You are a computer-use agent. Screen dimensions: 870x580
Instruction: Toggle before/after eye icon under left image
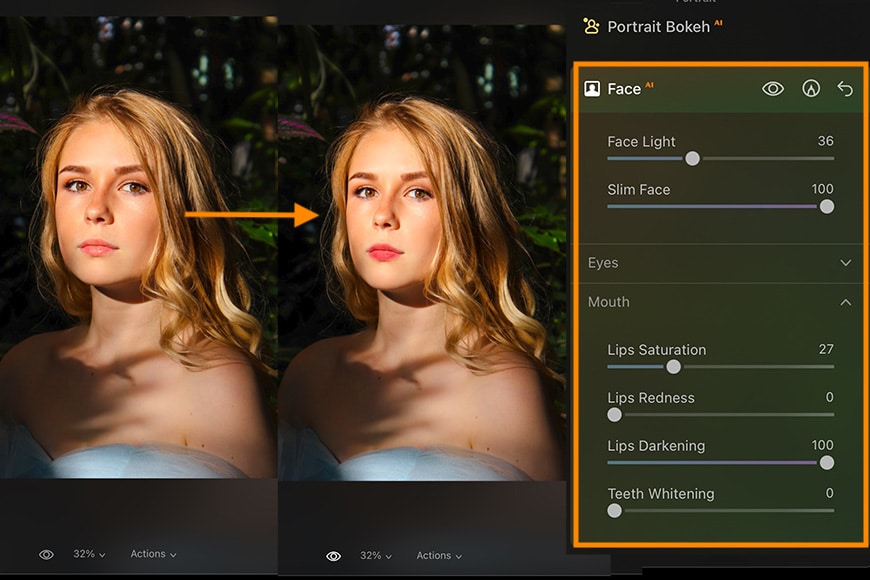pyautogui.click(x=47, y=554)
